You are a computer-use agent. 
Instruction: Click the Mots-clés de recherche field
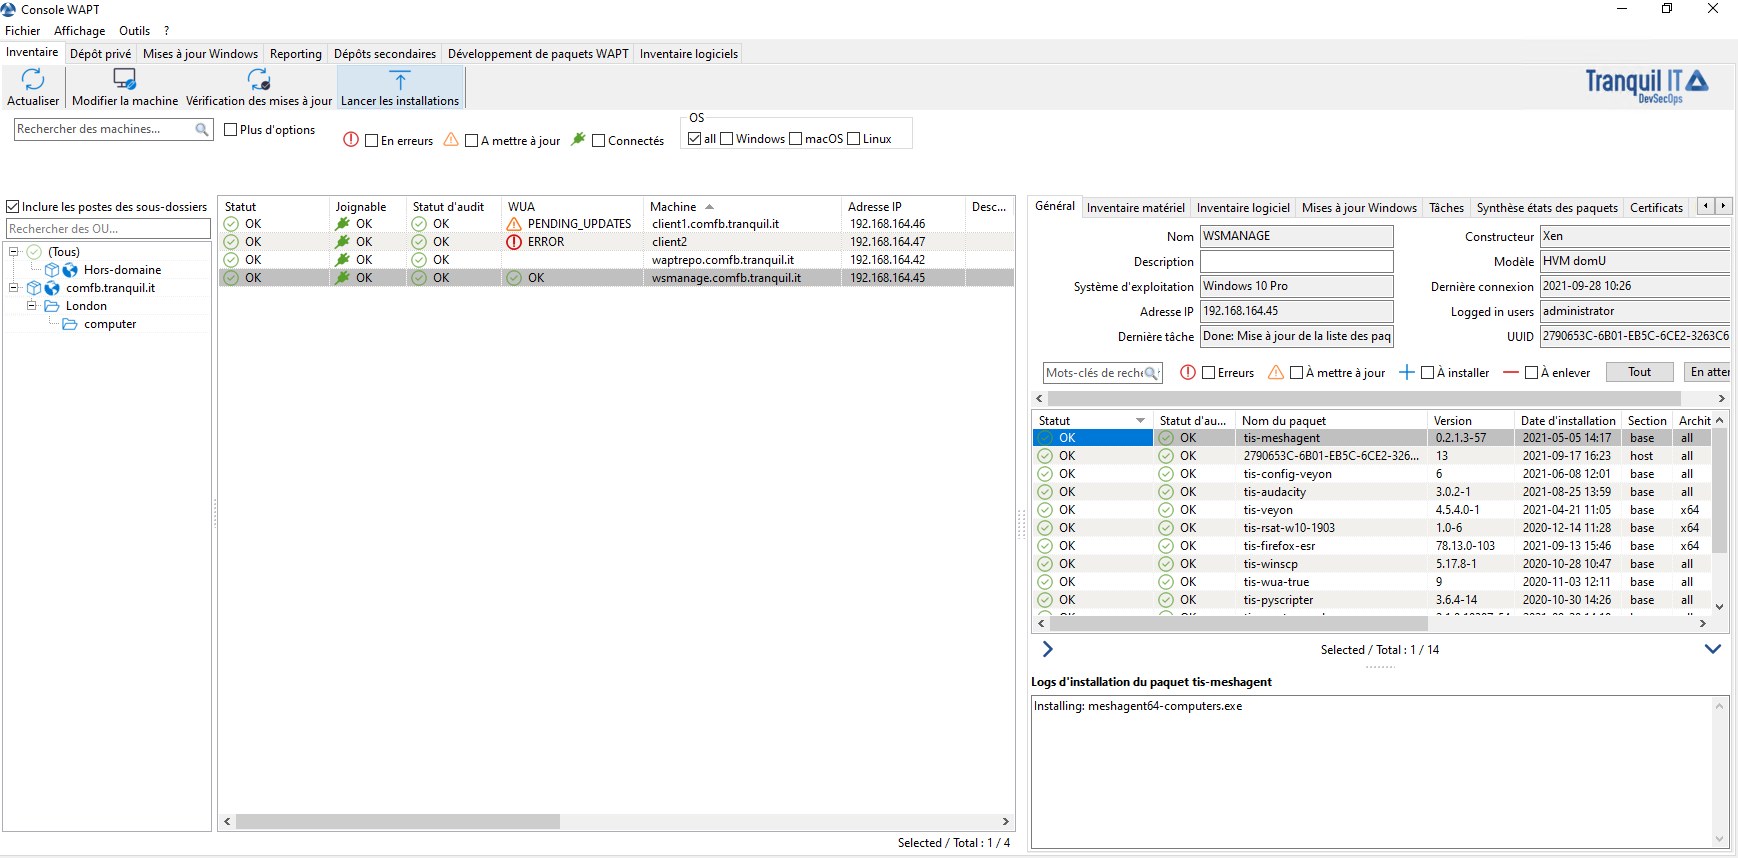coord(1094,373)
